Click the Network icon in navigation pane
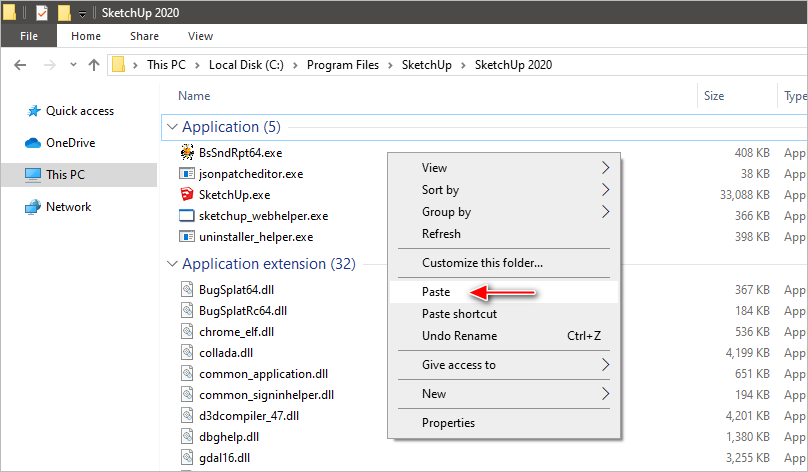The height and width of the screenshot is (472, 808). pos(33,207)
